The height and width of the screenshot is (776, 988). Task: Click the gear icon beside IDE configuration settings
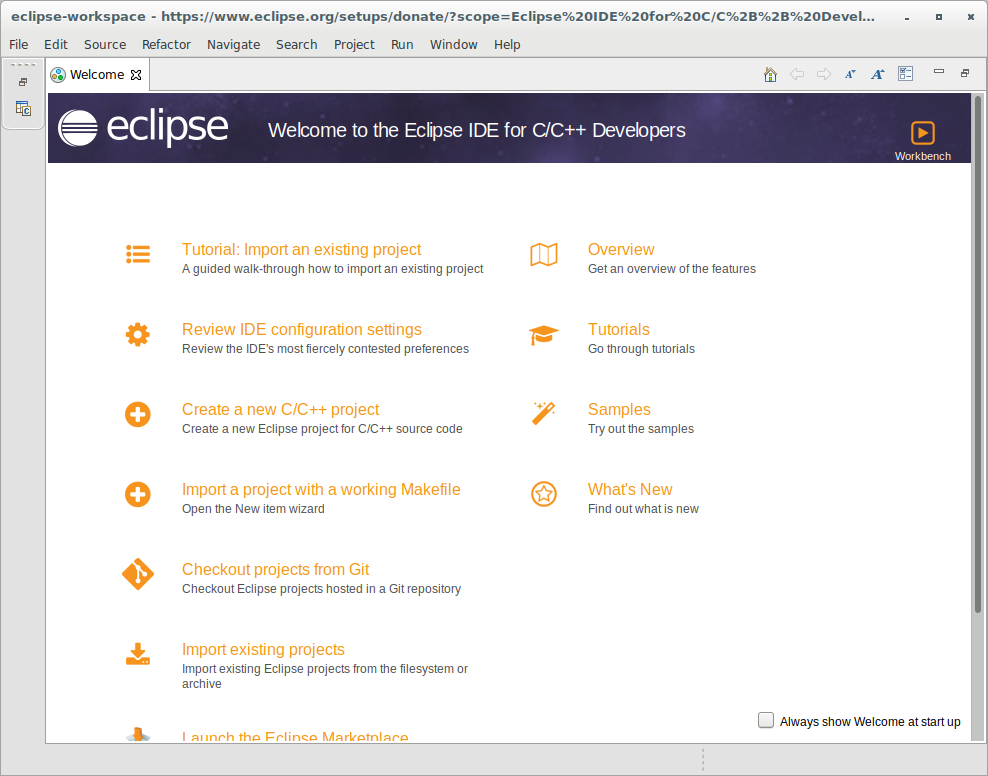pos(137,334)
